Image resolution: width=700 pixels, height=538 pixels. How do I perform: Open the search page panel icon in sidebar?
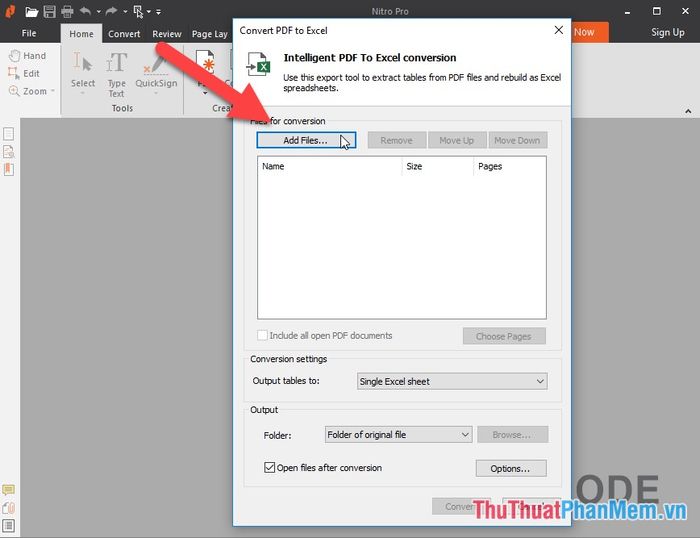click(8, 152)
